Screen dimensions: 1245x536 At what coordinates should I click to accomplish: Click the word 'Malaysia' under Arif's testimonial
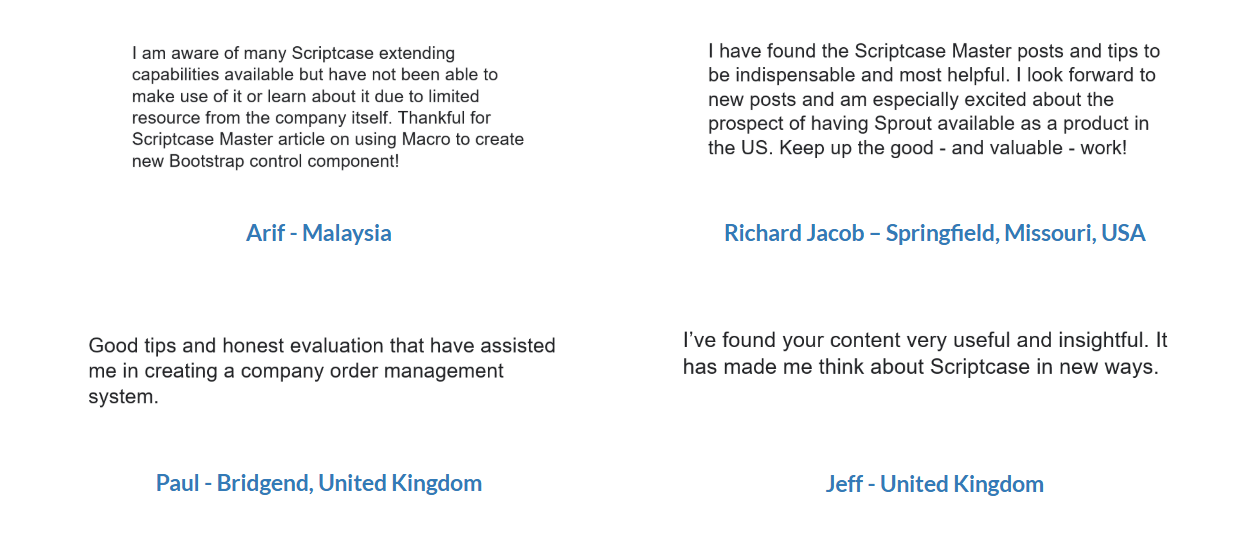click(x=347, y=233)
